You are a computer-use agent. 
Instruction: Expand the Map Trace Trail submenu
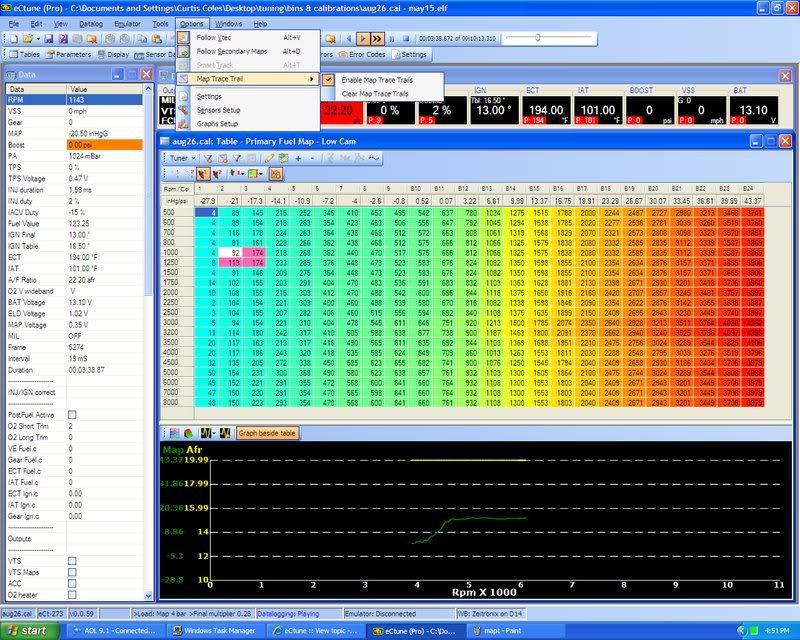click(248, 79)
